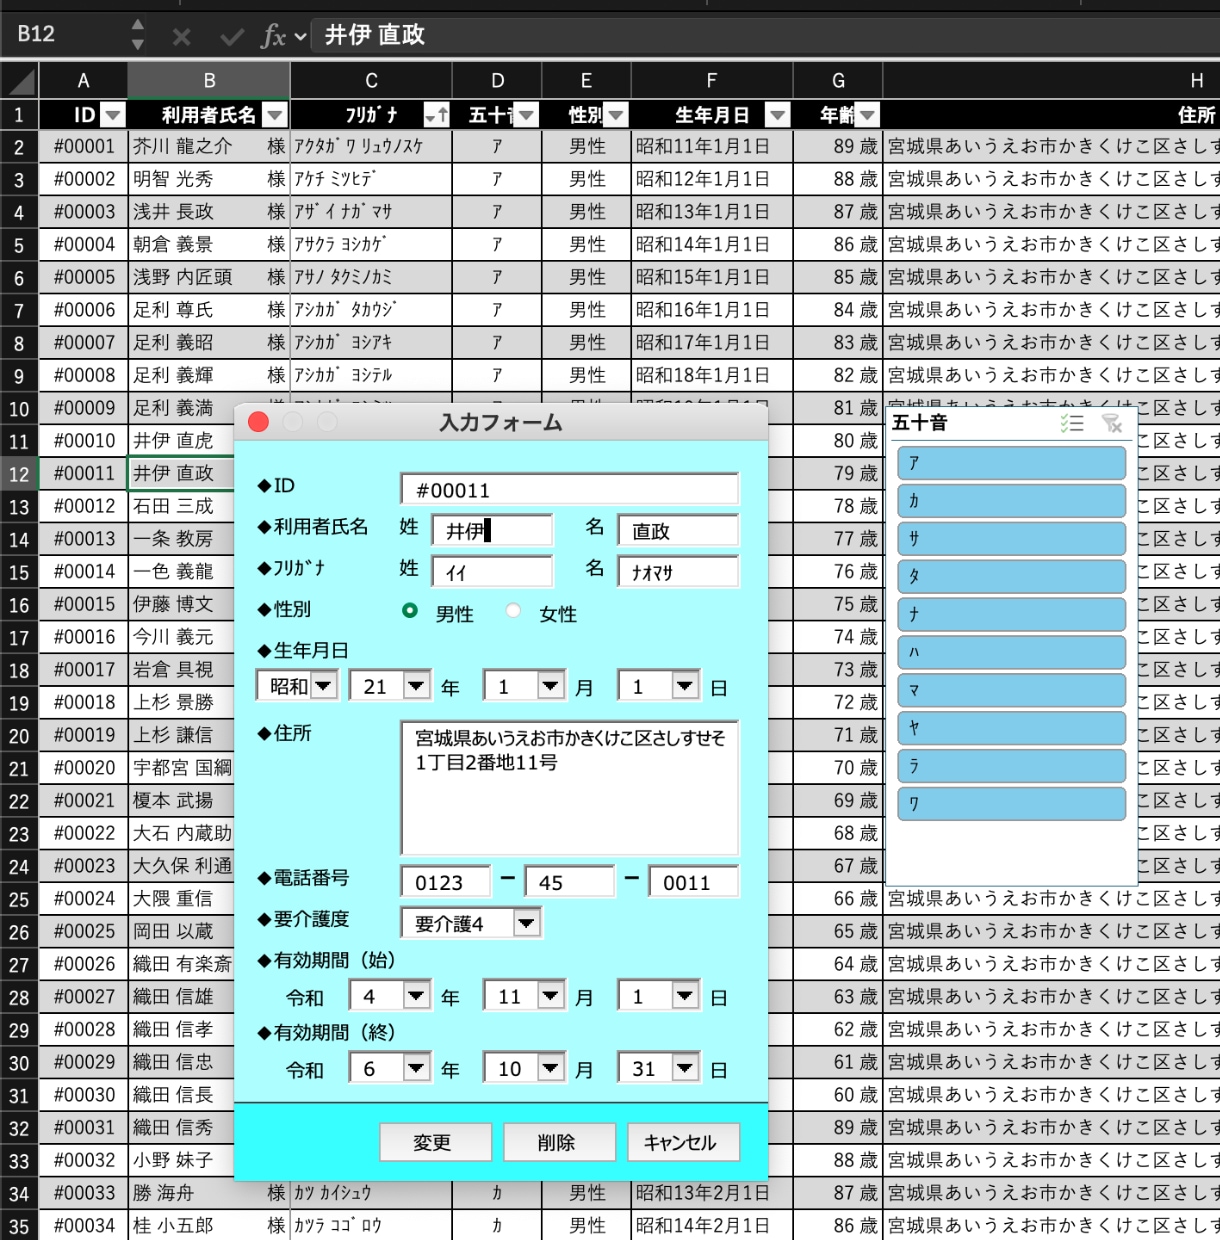Open 有効期間(終) year dropdown showing 6
The height and width of the screenshot is (1240, 1220).
pos(417,1068)
